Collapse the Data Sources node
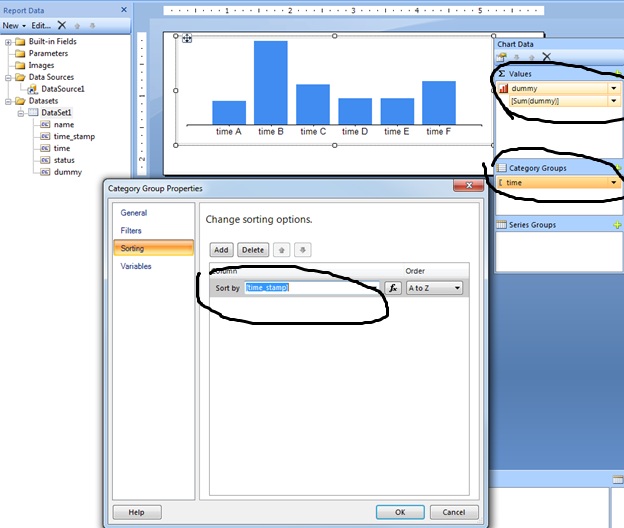This screenshot has width=624, height=528. pos(8,78)
